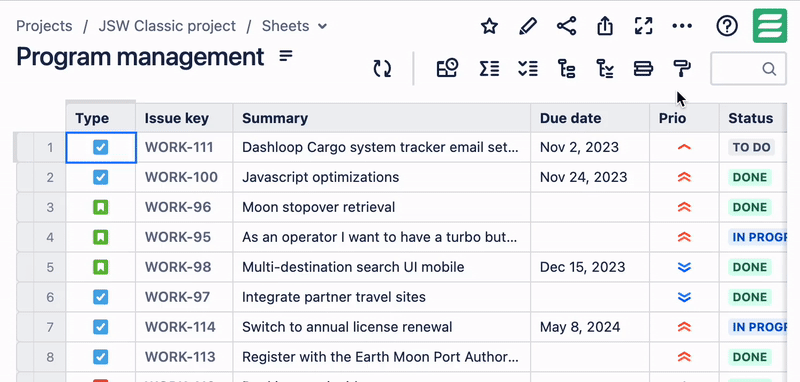Image resolution: width=800 pixels, height=382 pixels.
Task: Click the TO DO status of WORK-111
Action: click(752, 147)
